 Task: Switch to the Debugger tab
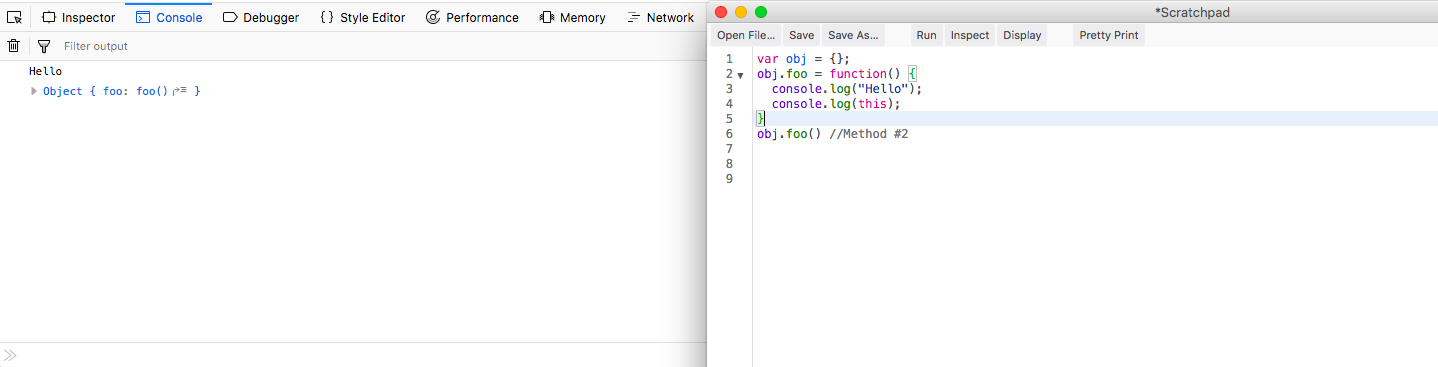[x=260, y=17]
